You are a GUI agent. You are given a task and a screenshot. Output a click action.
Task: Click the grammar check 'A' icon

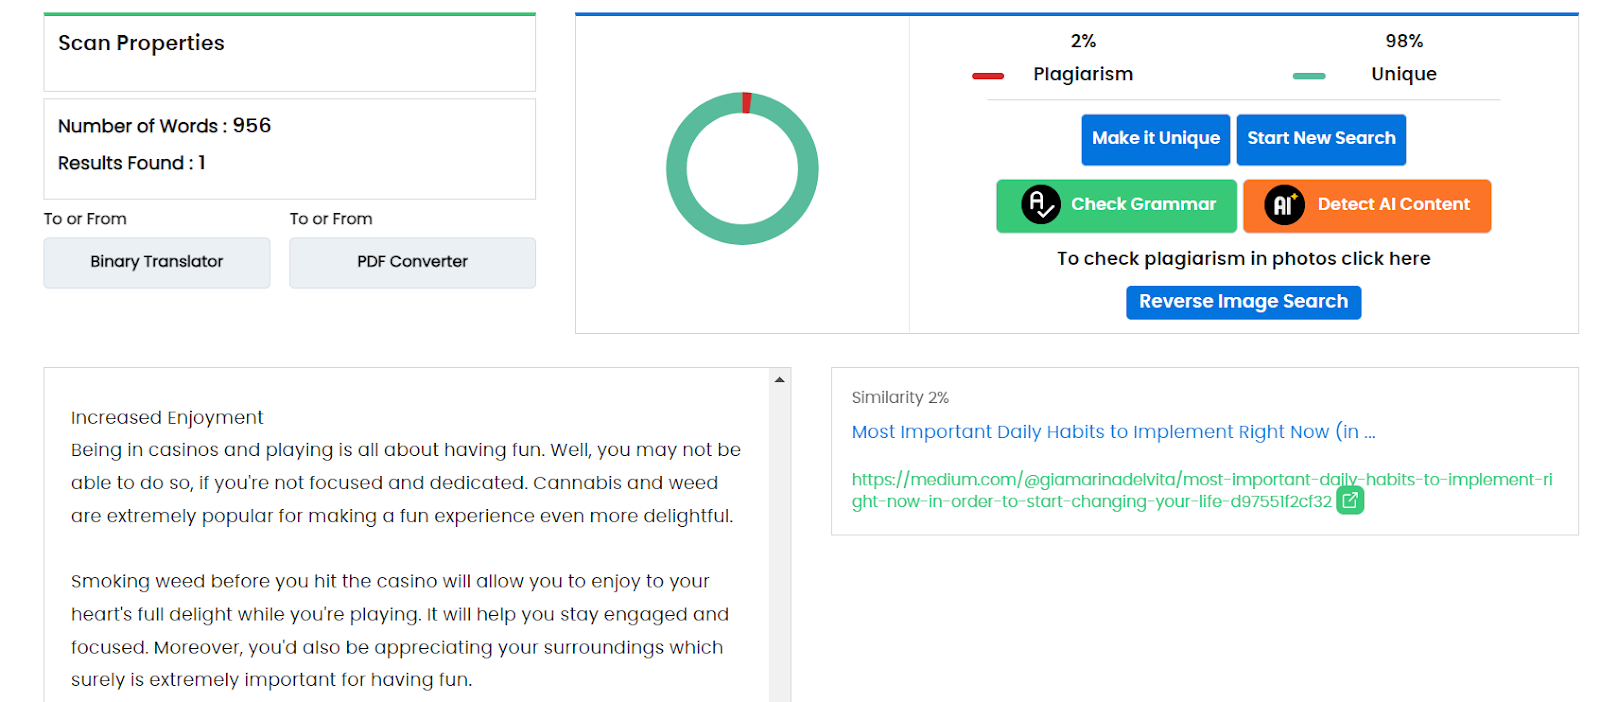tap(1040, 205)
